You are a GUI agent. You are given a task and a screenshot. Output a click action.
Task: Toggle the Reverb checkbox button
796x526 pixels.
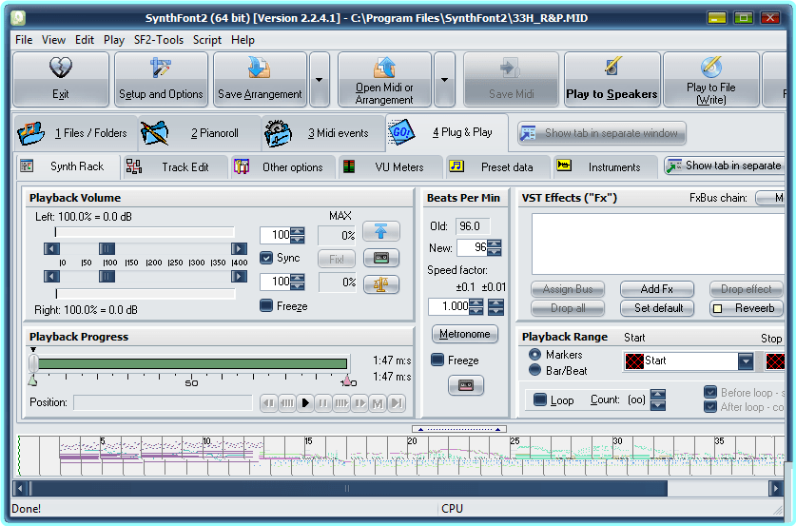[745, 308]
